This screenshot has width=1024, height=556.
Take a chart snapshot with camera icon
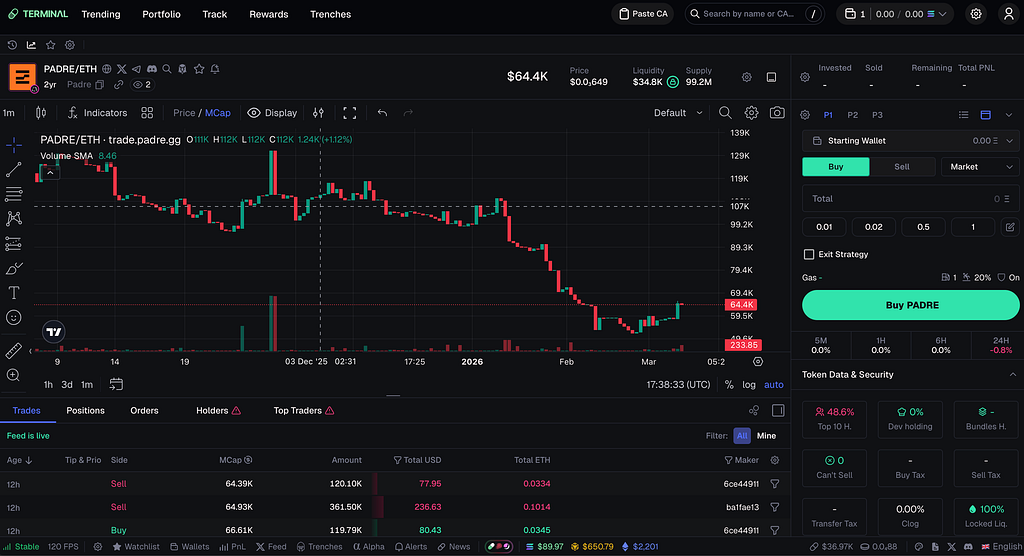coord(776,113)
